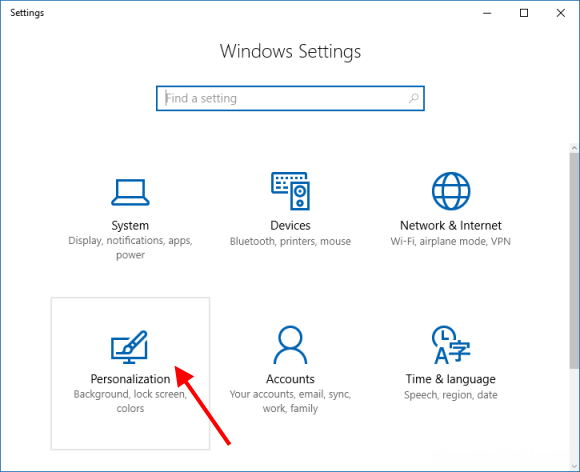
Task: Select the System category label
Action: click(130, 225)
